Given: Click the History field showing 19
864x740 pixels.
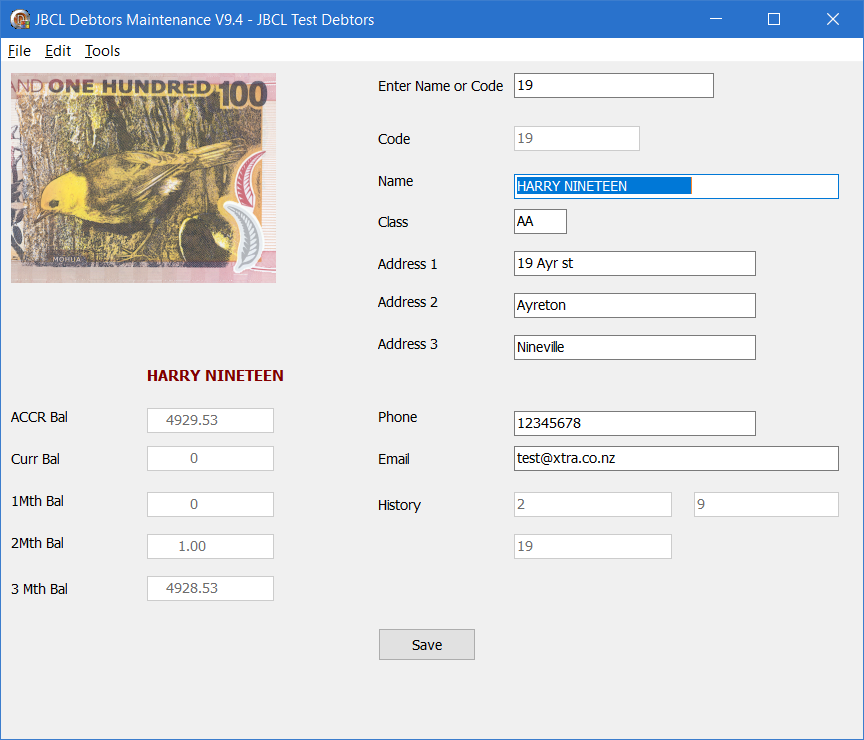Looking at the screenshot, I should [x=592, y=546].
